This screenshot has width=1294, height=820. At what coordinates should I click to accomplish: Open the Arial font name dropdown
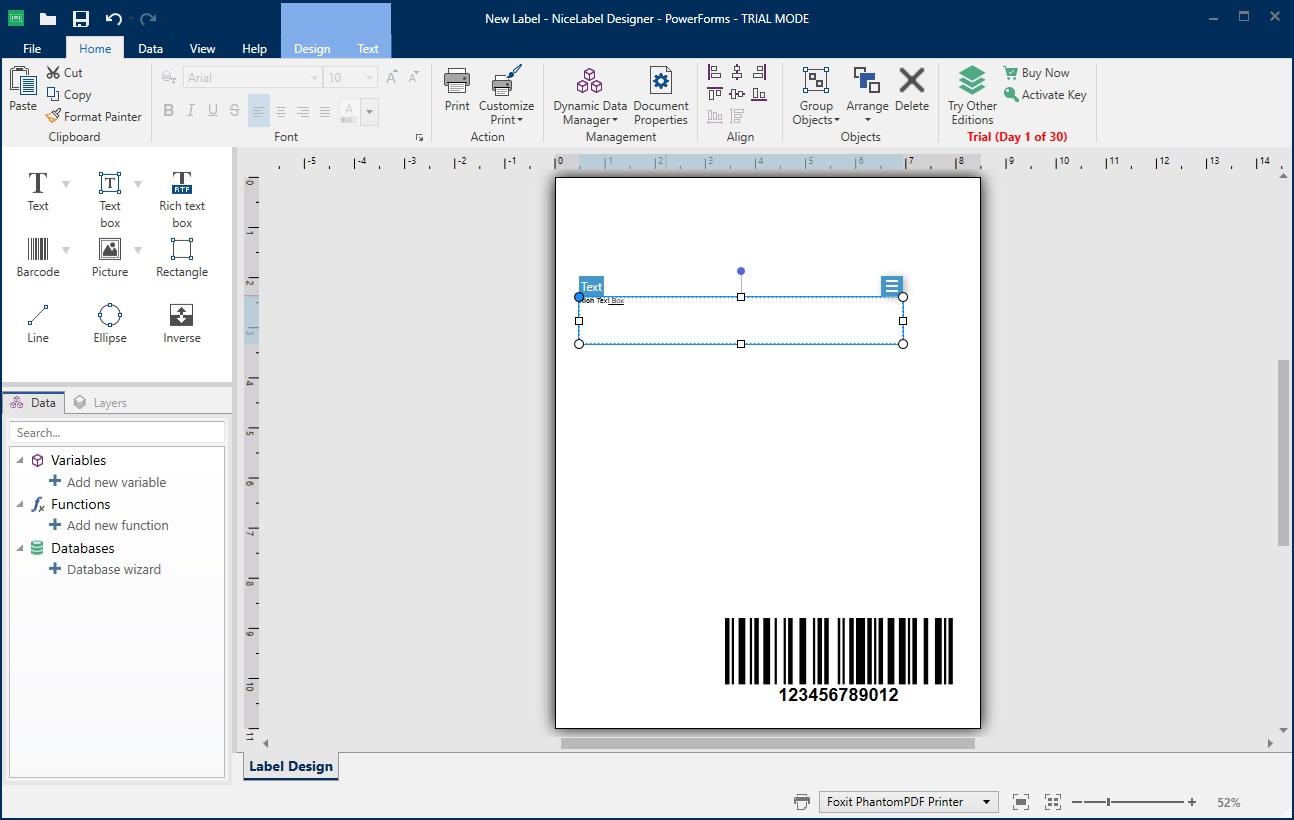[314, 78]
